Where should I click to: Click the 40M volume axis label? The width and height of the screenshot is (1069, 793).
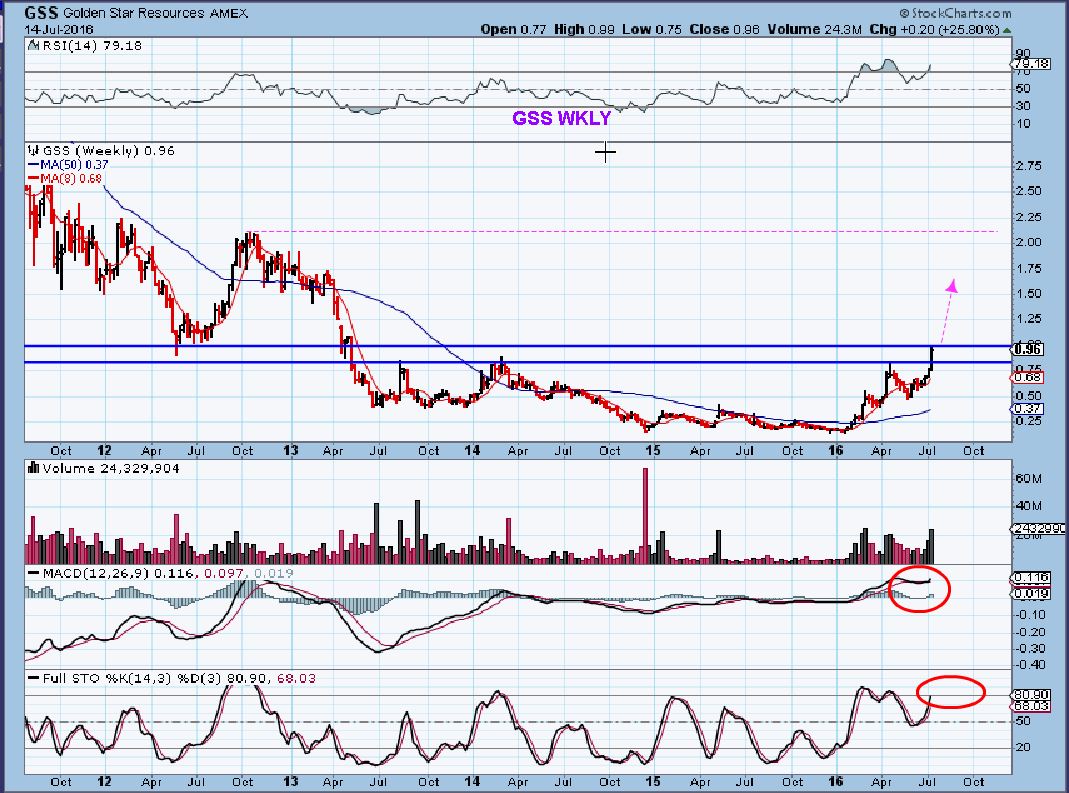point(1028,506)
